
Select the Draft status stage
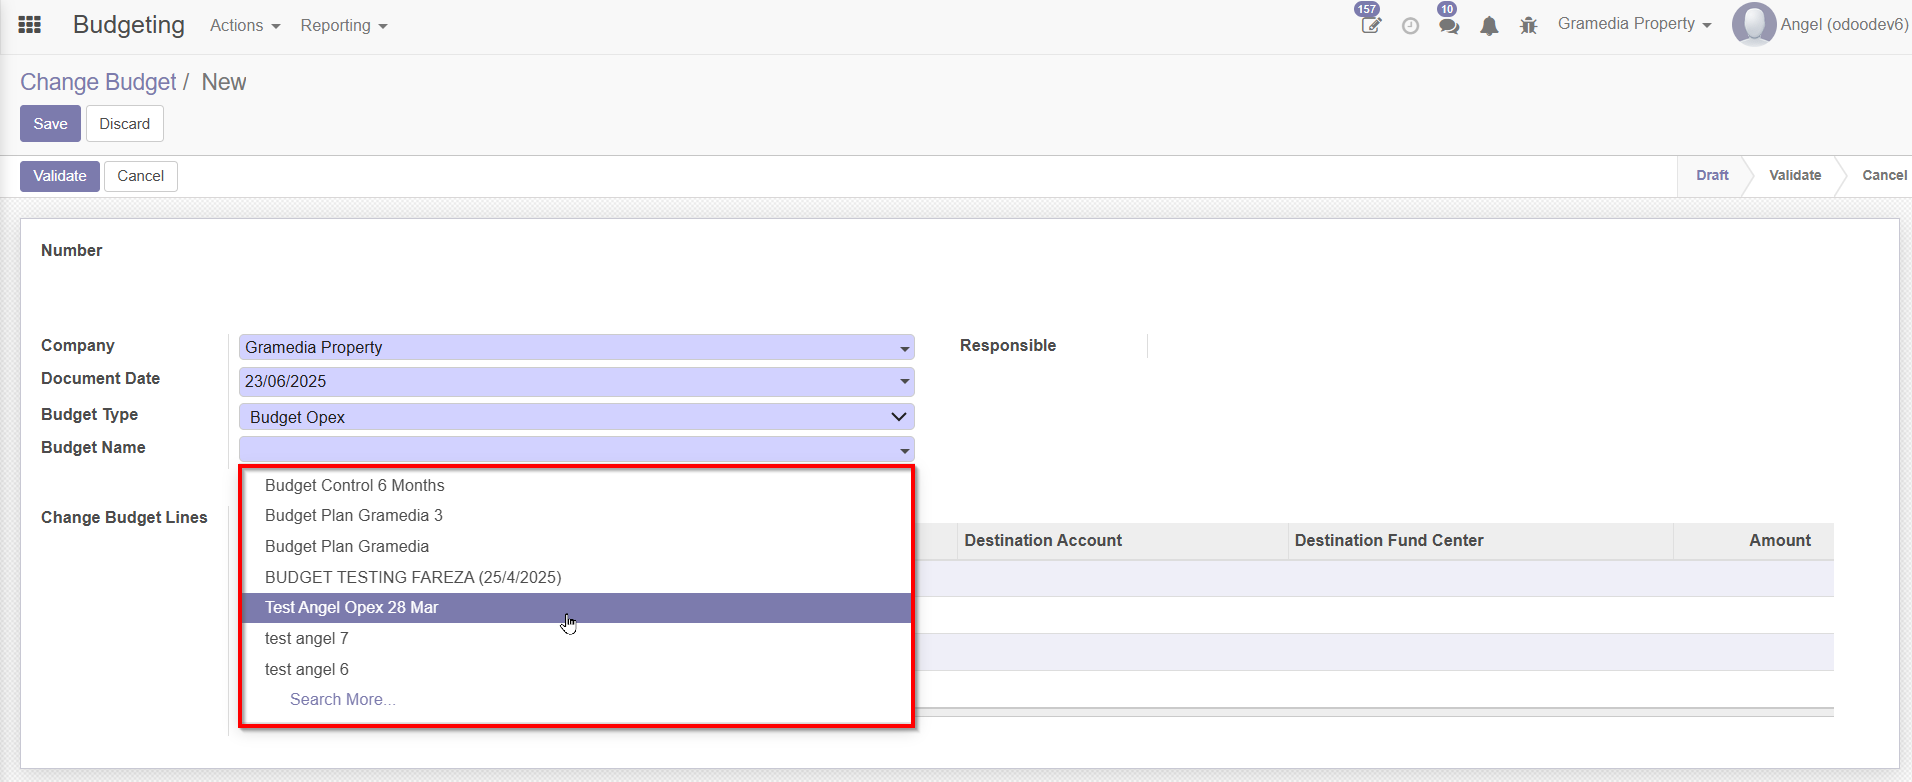[1712, 175]
